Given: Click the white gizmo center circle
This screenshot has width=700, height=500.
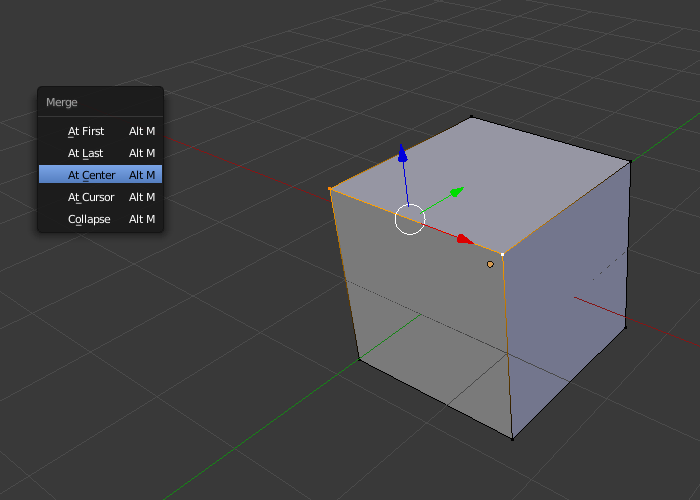Looking at the screenshot, I should point(410,219).
